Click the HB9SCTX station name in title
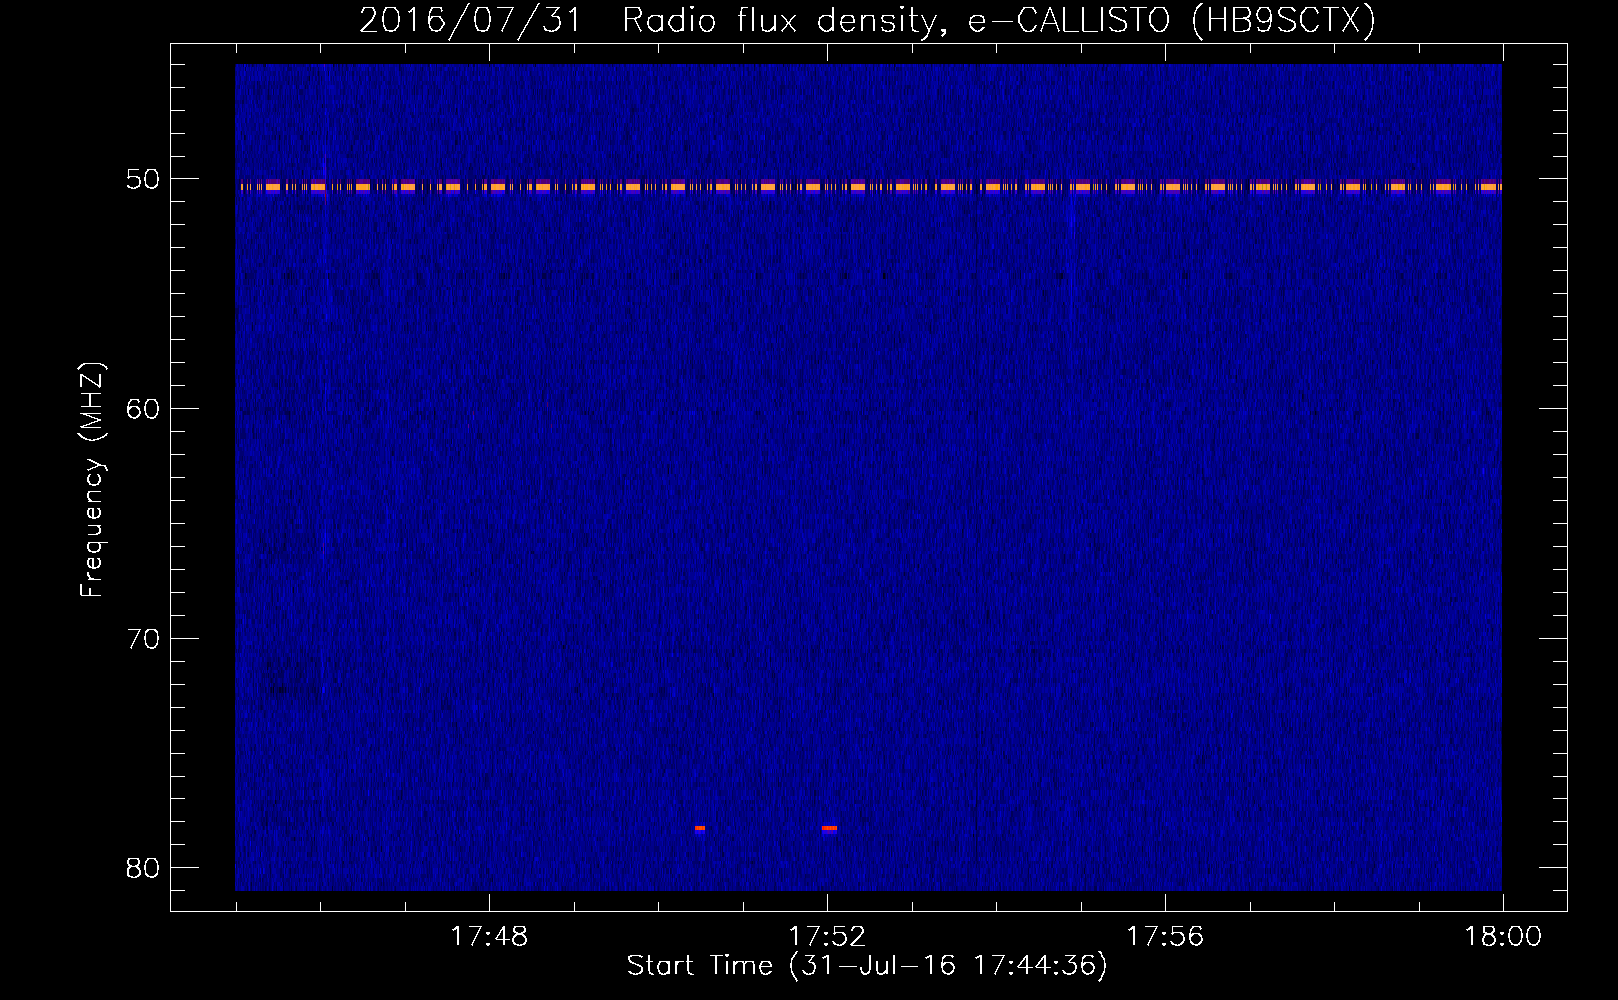 (1280, 20)
